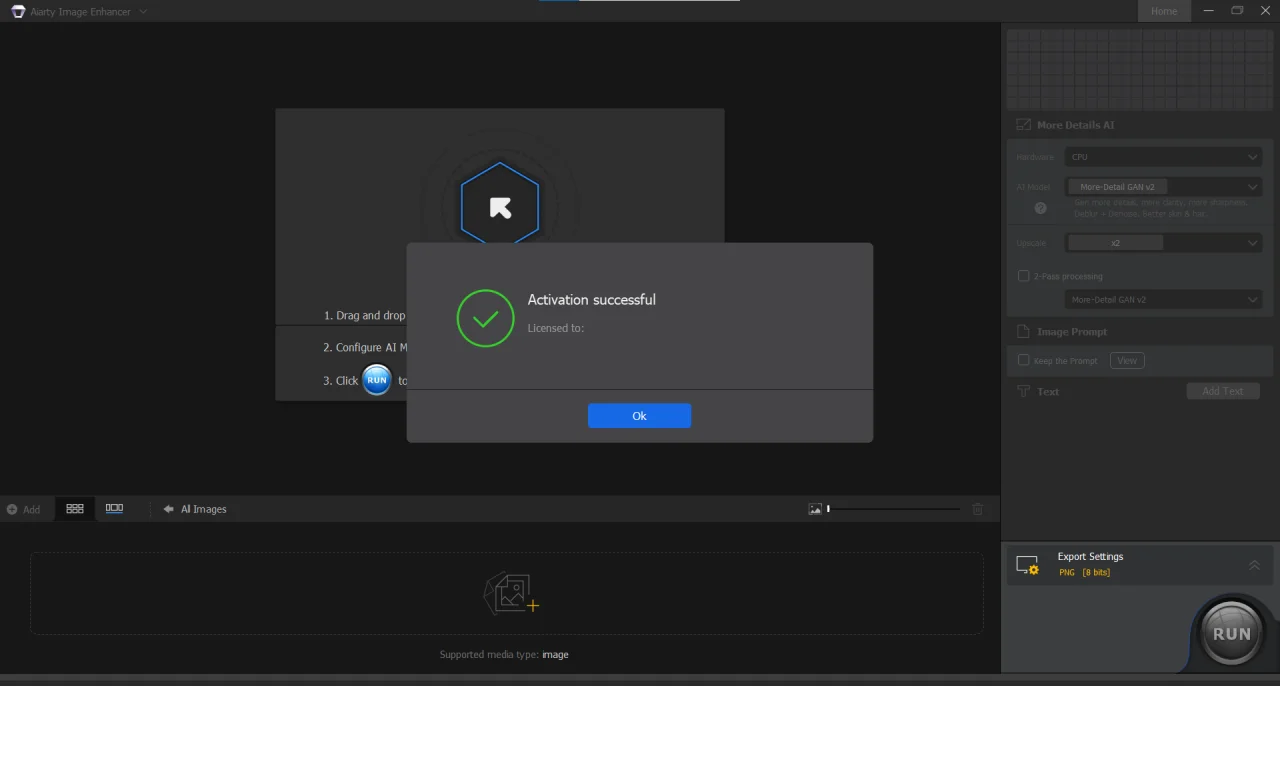Toggle the Keep the Prompt checkbox
Image resolution: width=1280 pixels, height=768 pixels.
click(x=1023, y=360)
